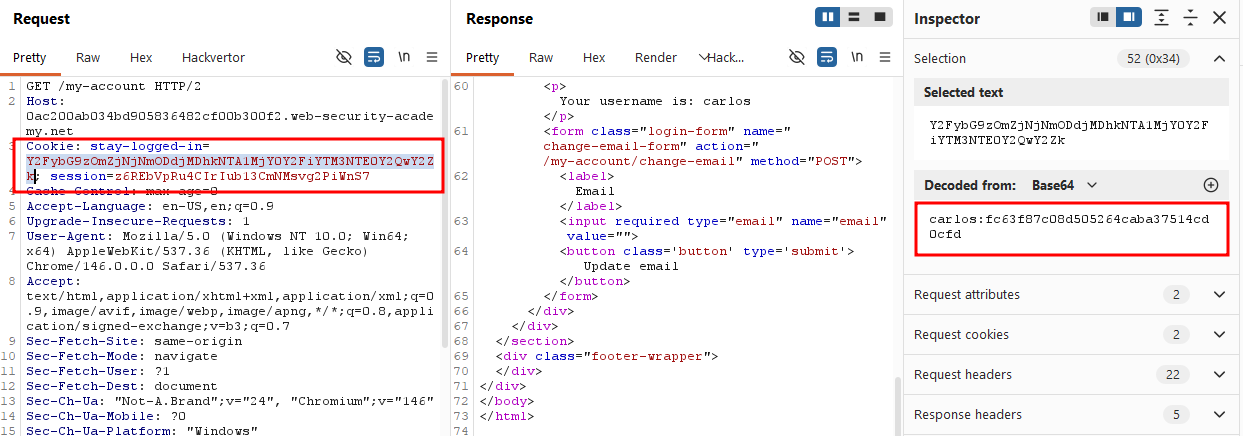The width and height of the screenshot is (1243, 436).
Task: Switch to side-by-side split layout
Action: (829, 18)
